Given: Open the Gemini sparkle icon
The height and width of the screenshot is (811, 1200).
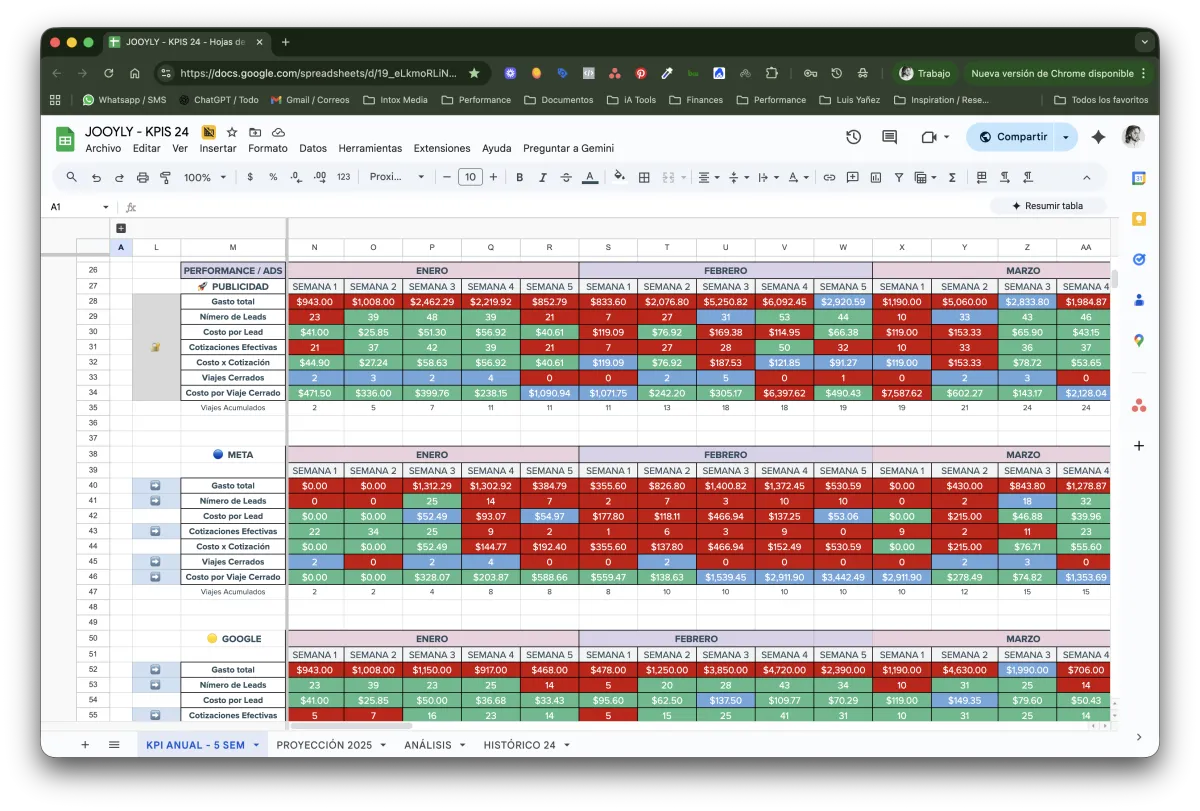Looking at the screenshot, I should click(x=1098, y=137).
